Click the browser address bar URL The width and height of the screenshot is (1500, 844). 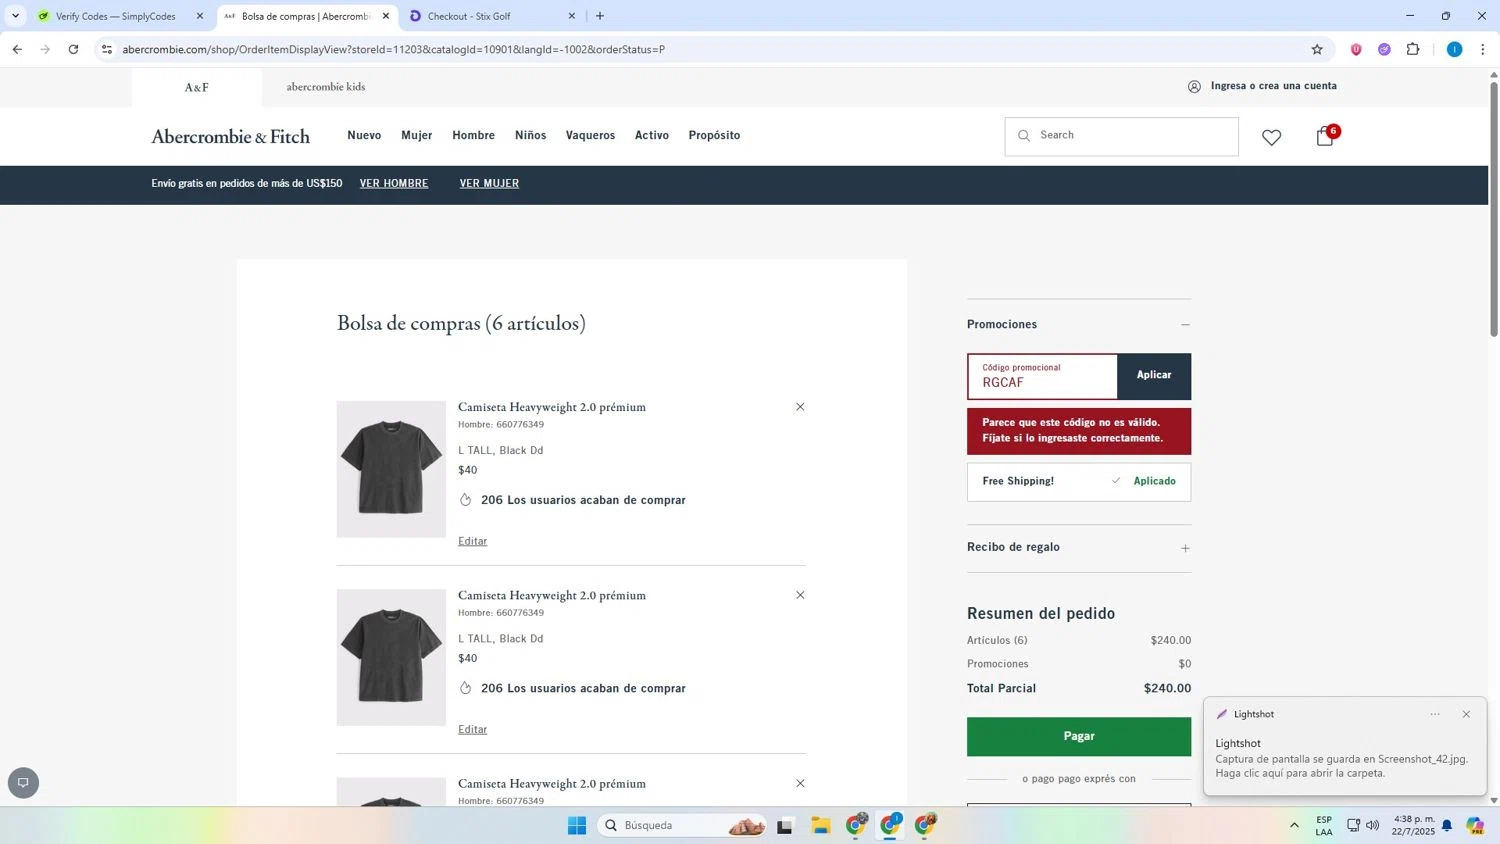[x=394, y=49]
